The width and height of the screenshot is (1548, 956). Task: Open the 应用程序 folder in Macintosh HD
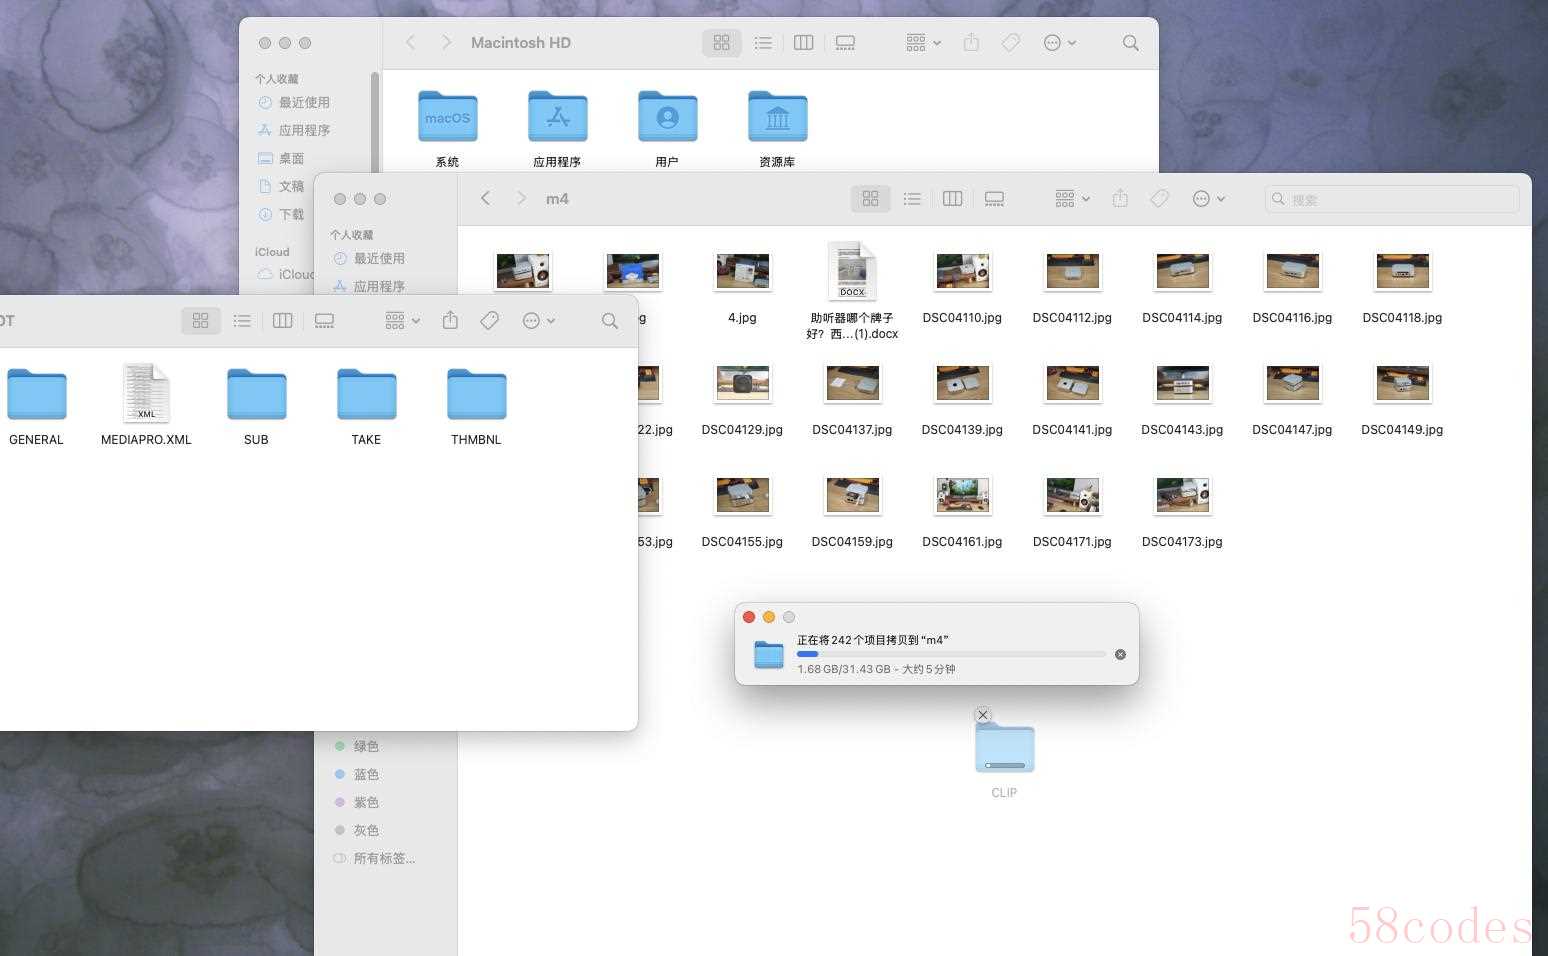[557, 118]
